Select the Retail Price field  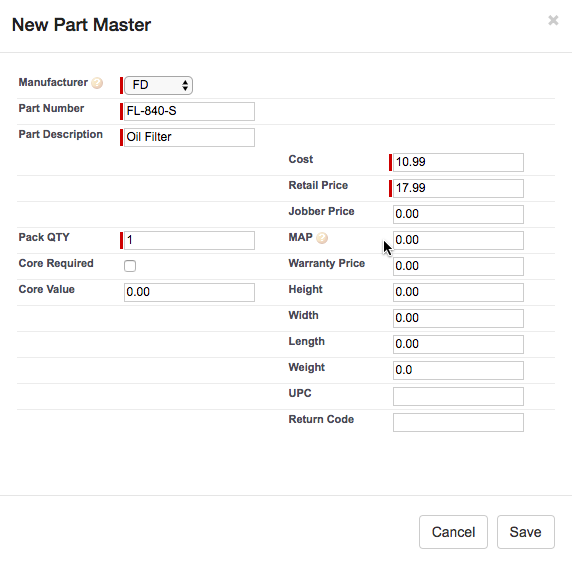click(458, 188)
